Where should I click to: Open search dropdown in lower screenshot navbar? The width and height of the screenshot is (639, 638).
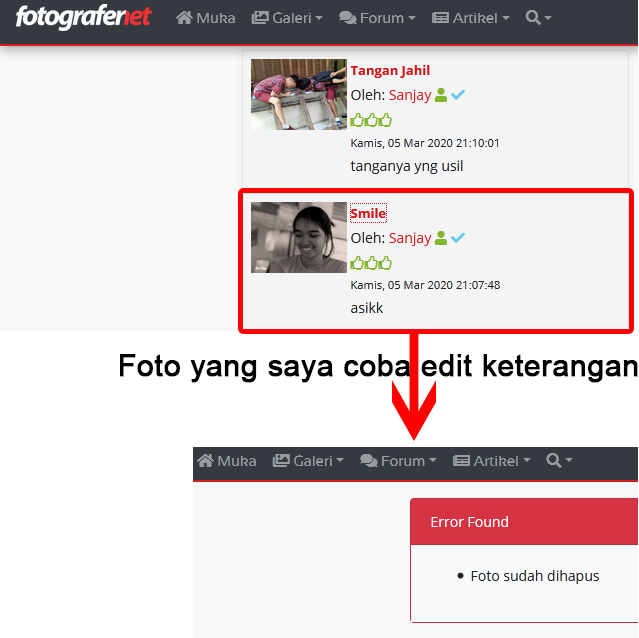(x=559, y=461)
